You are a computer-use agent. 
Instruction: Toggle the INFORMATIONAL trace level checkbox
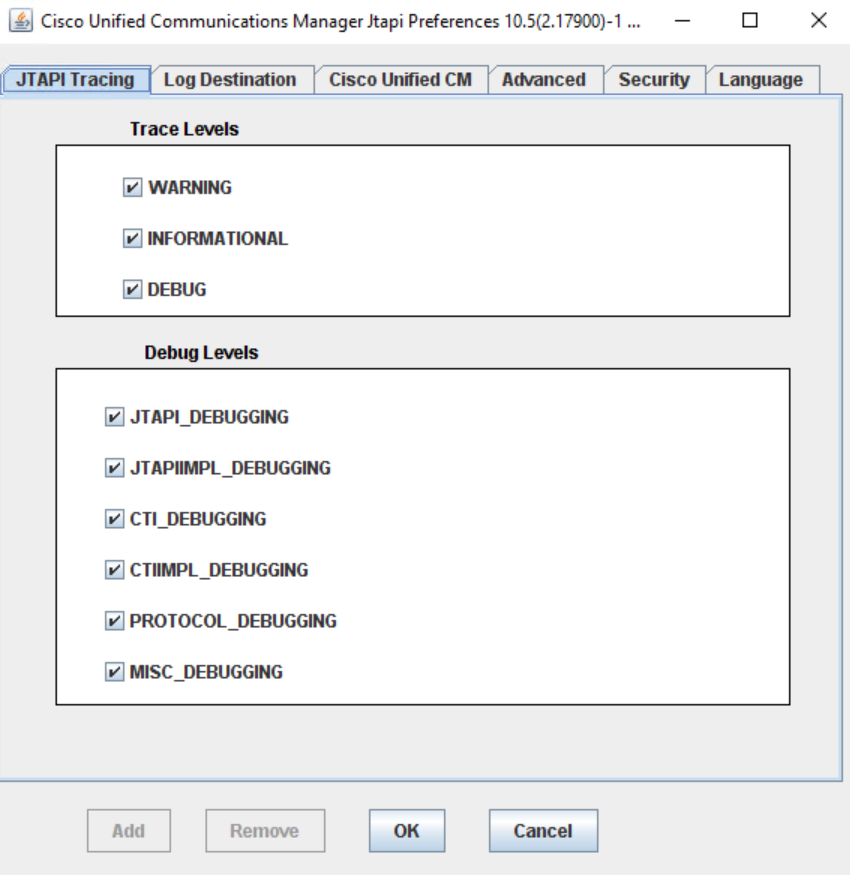click(x=132, y=239)
